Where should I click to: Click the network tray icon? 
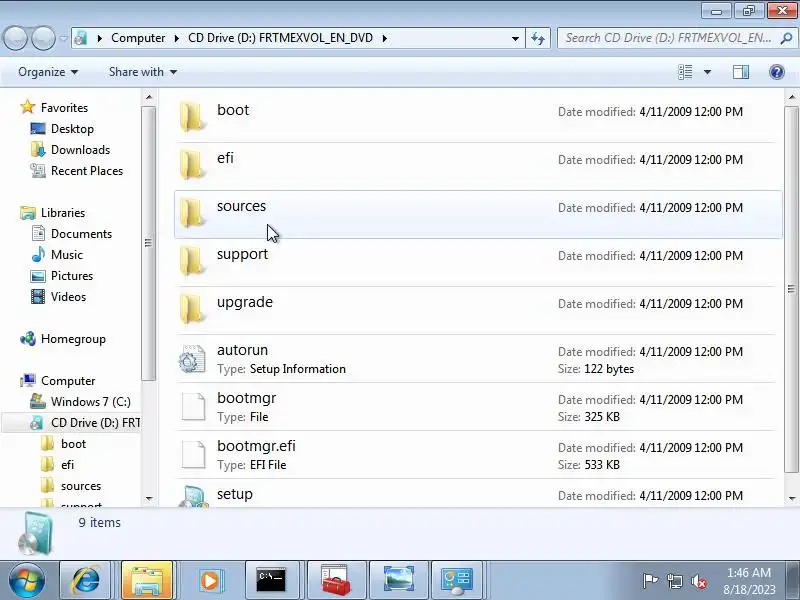674,581
